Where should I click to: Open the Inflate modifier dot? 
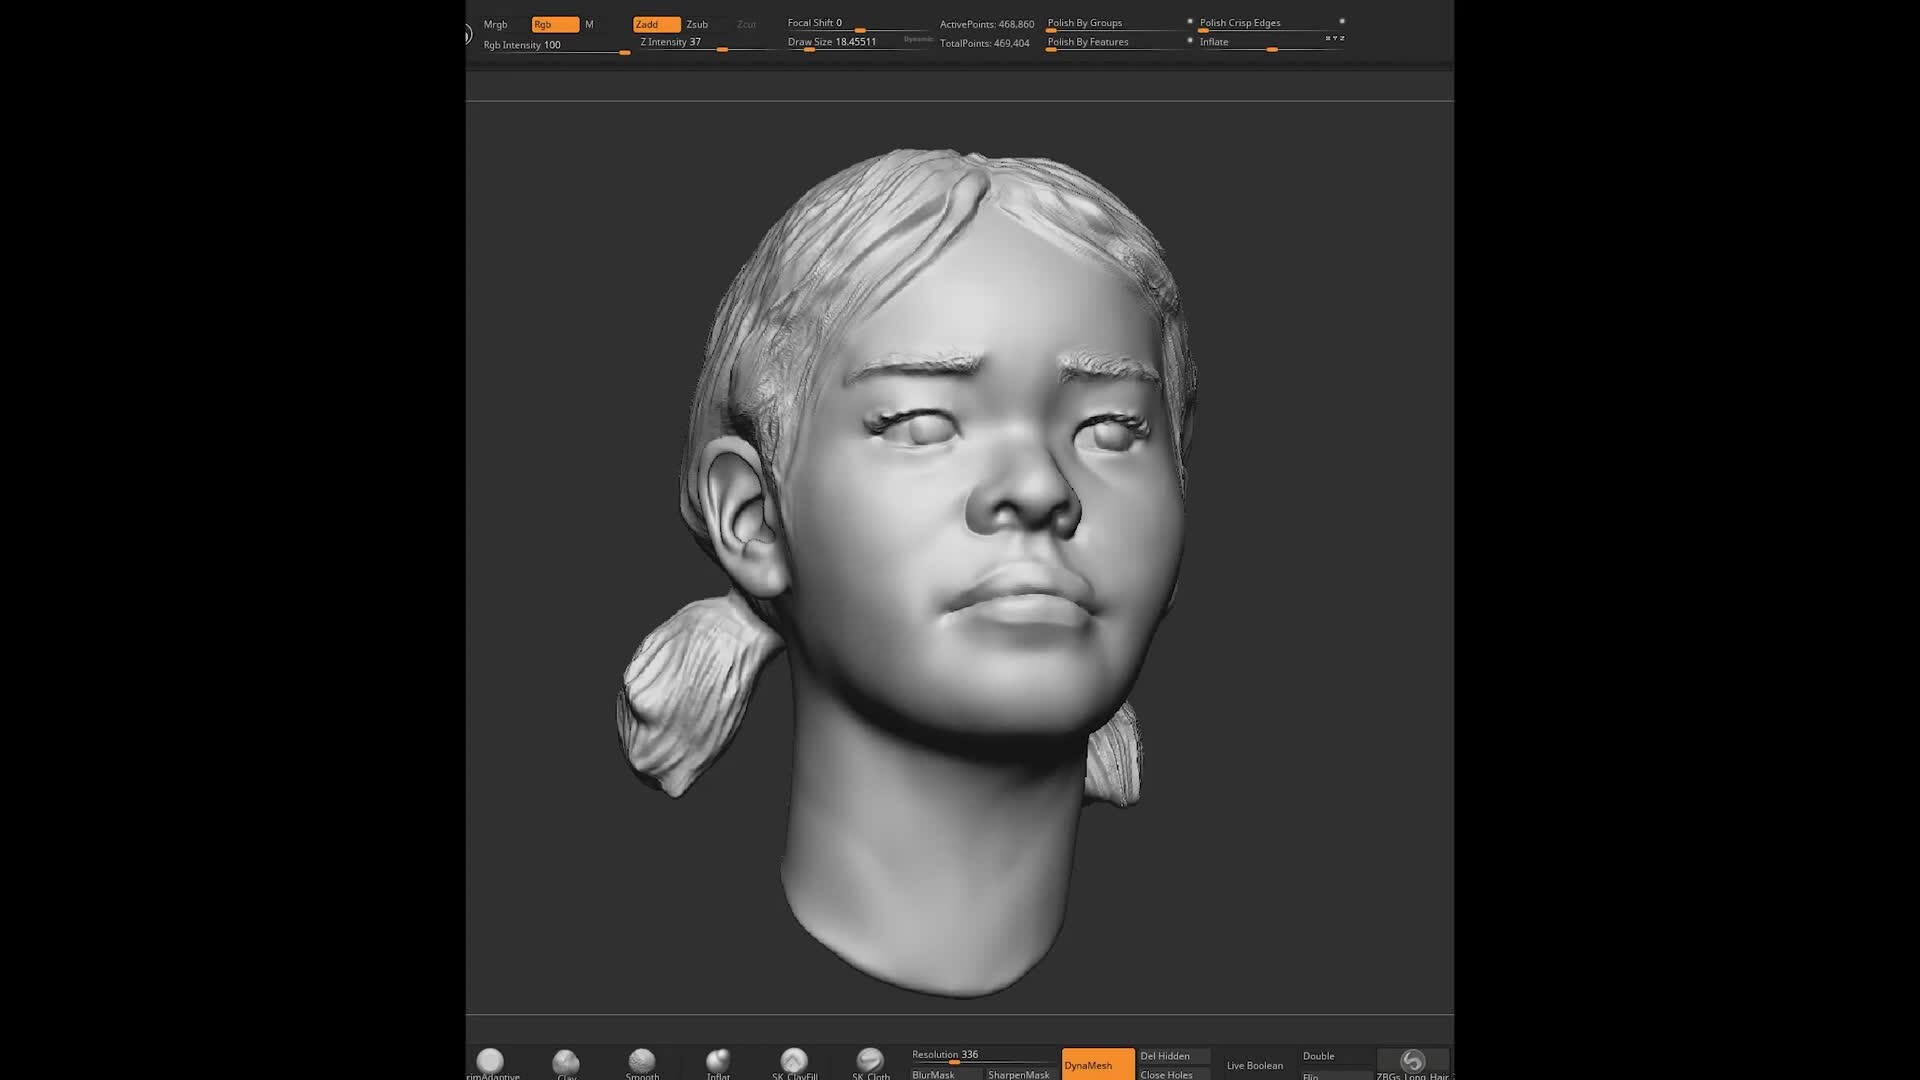[x=1188, y=39]
